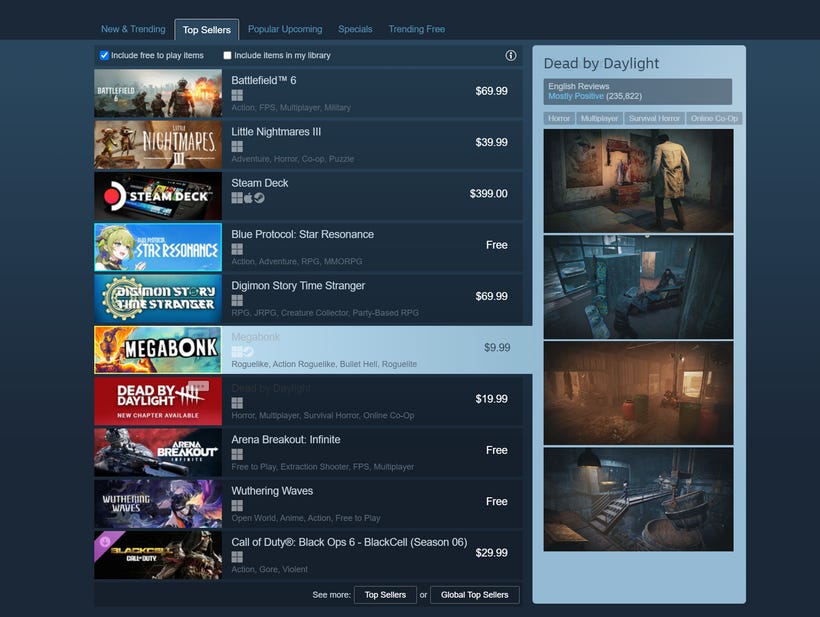The width and height of the screenshot is (820, 617).
Task: Click the $19.99 Dead by Daylight price
Action: coord(491,399)
